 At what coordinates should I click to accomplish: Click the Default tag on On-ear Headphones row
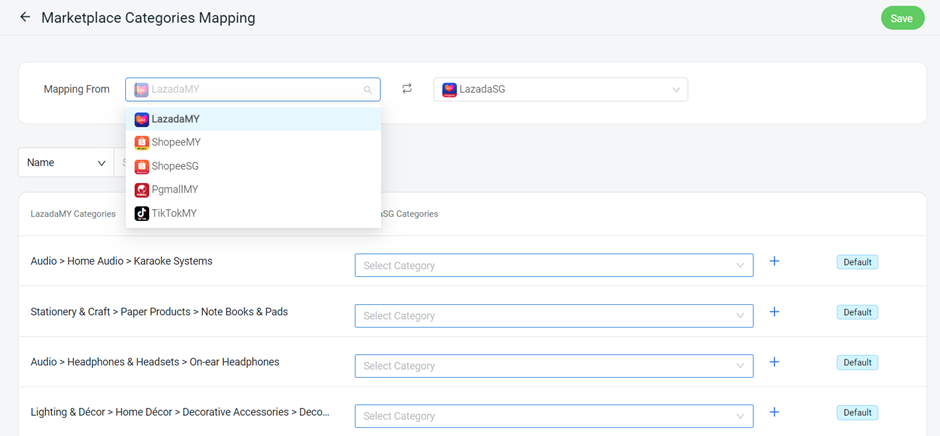[857, 362]
